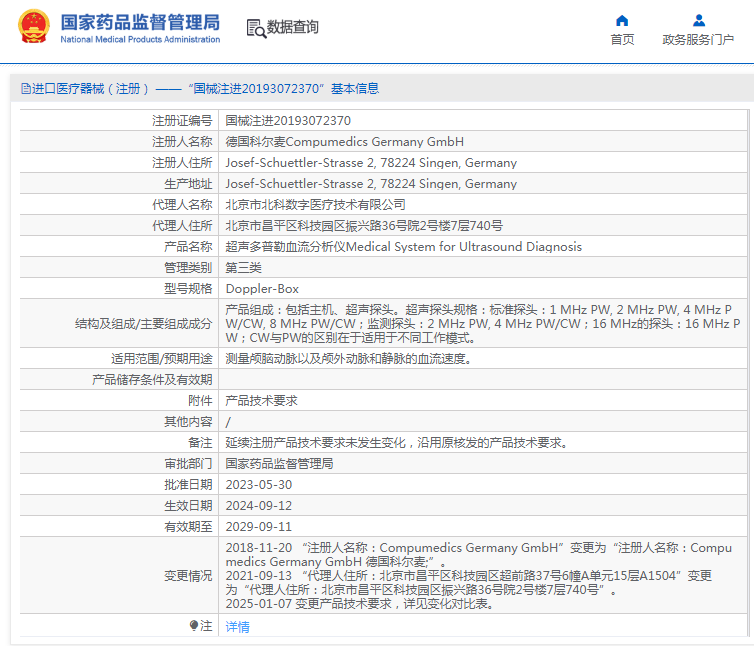The image size is (754, 646).
Task: Click the 注册证编号 row label
Action: click(182, 120)
